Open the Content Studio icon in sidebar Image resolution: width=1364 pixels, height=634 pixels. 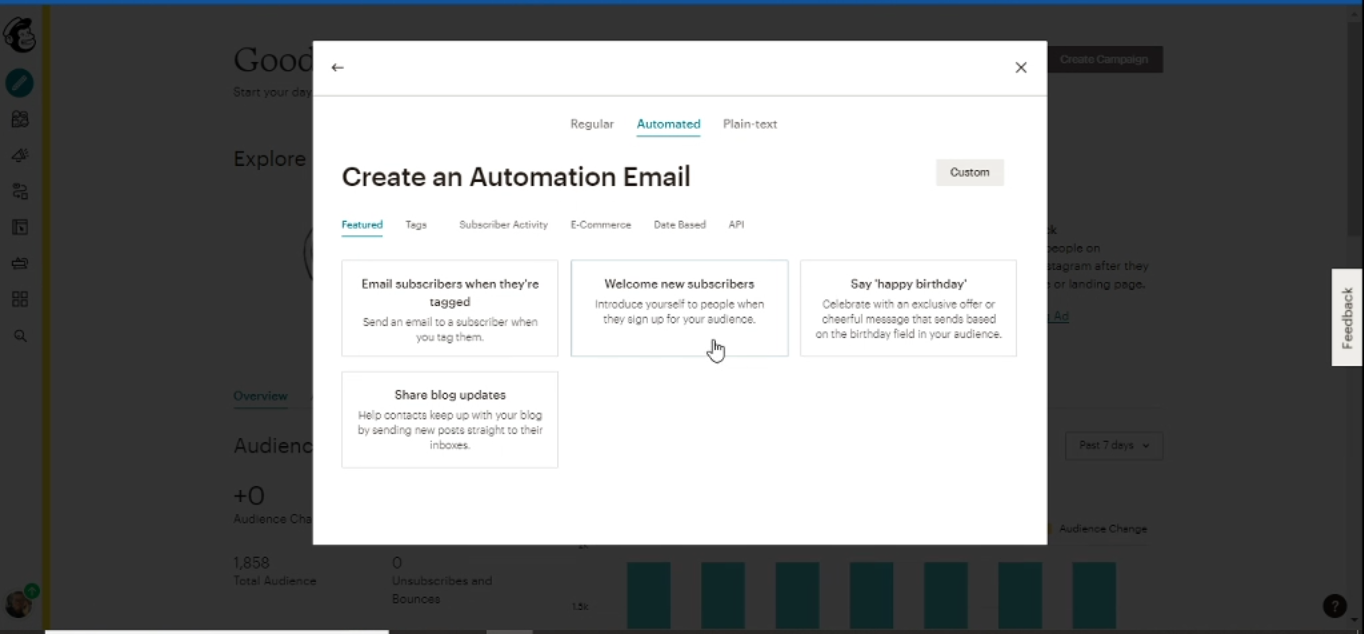pos(19,263)
